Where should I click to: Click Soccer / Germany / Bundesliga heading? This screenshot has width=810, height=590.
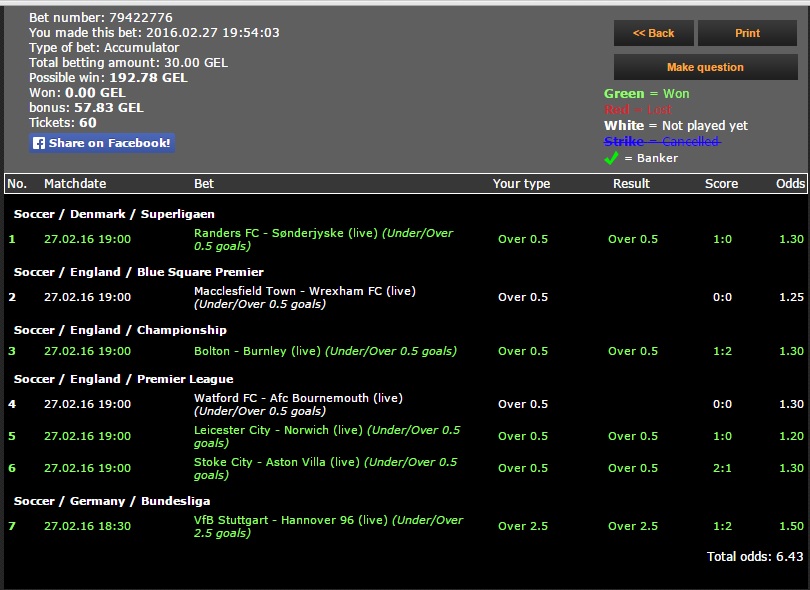112,501
